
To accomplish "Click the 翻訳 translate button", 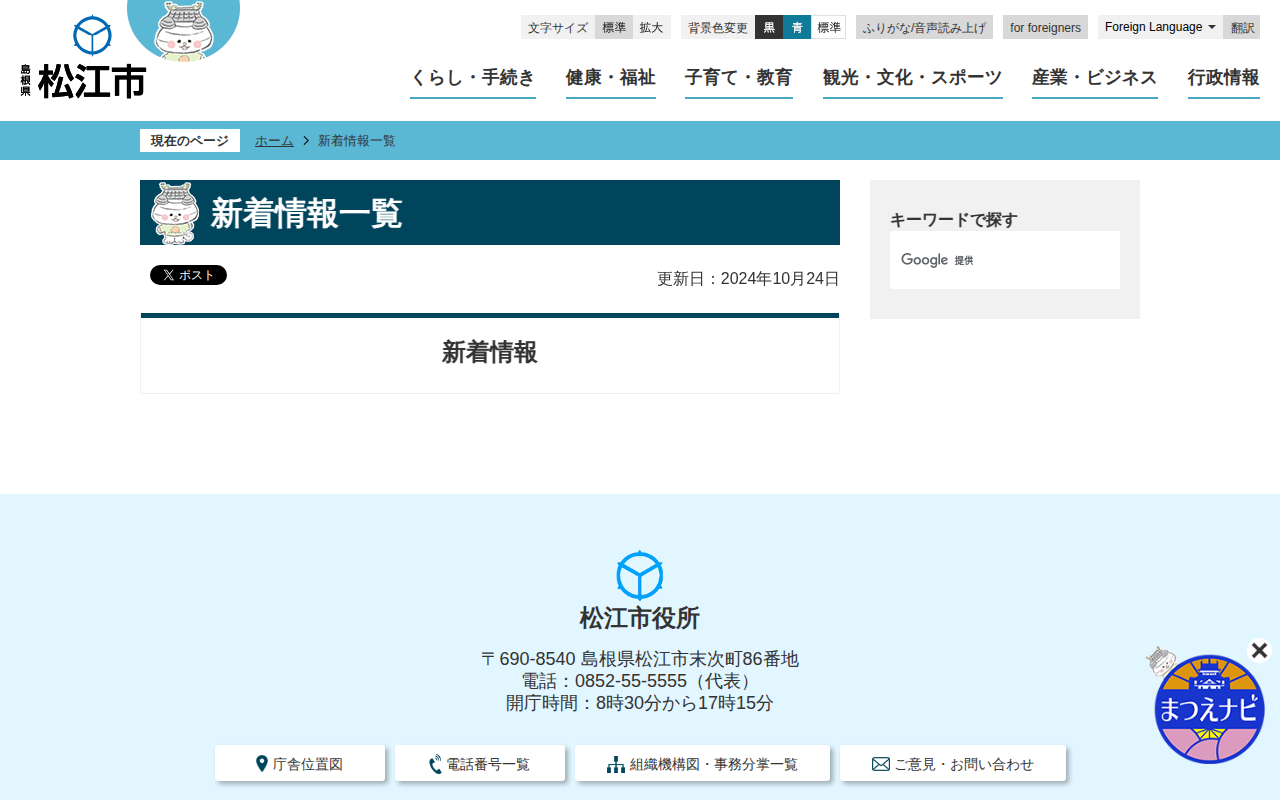I will [x=1242, y=27].
